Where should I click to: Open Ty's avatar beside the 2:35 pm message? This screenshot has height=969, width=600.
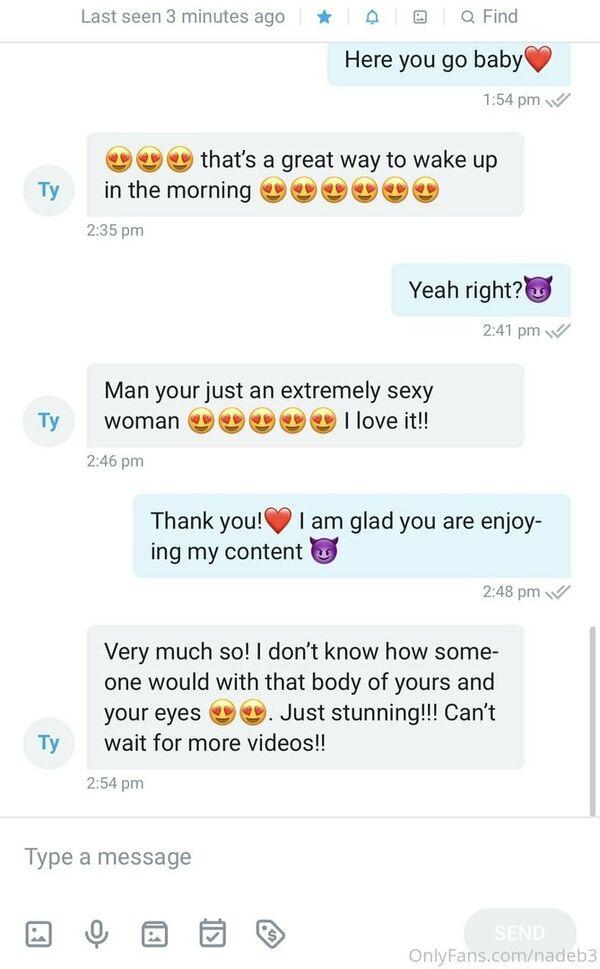(x=49, y=190)
